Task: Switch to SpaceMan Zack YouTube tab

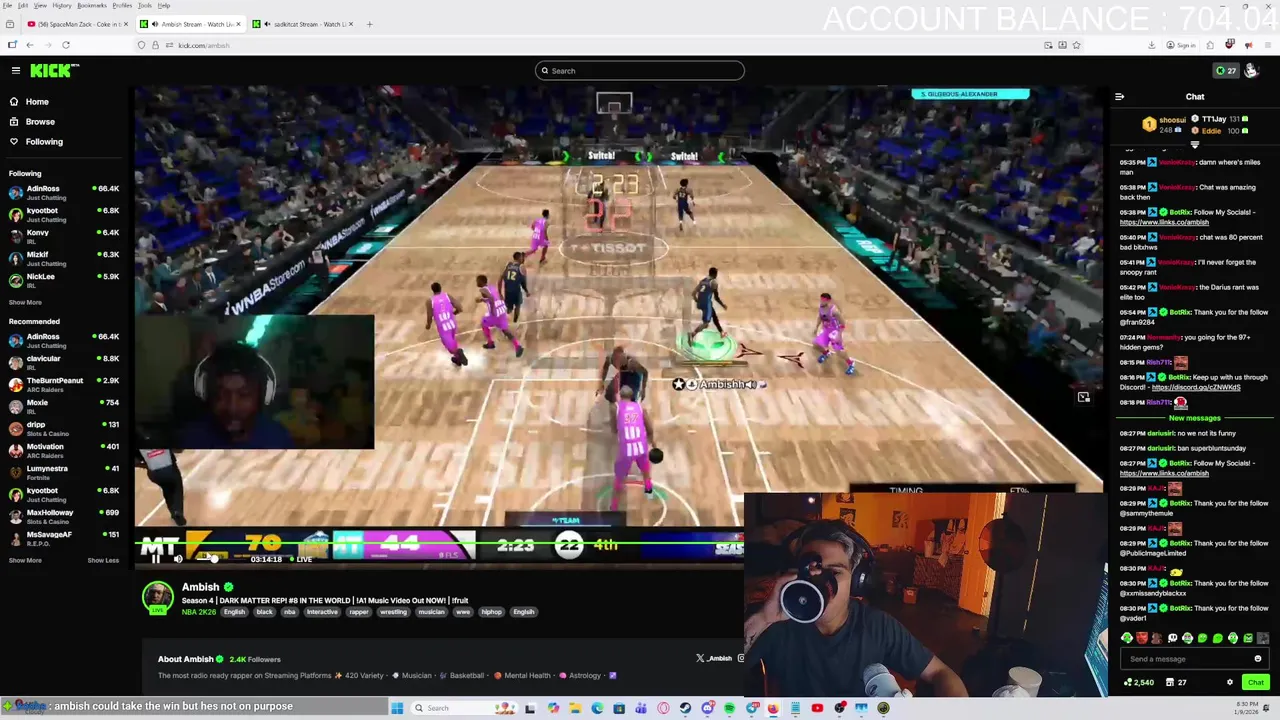Action: [x=77, y=24]
